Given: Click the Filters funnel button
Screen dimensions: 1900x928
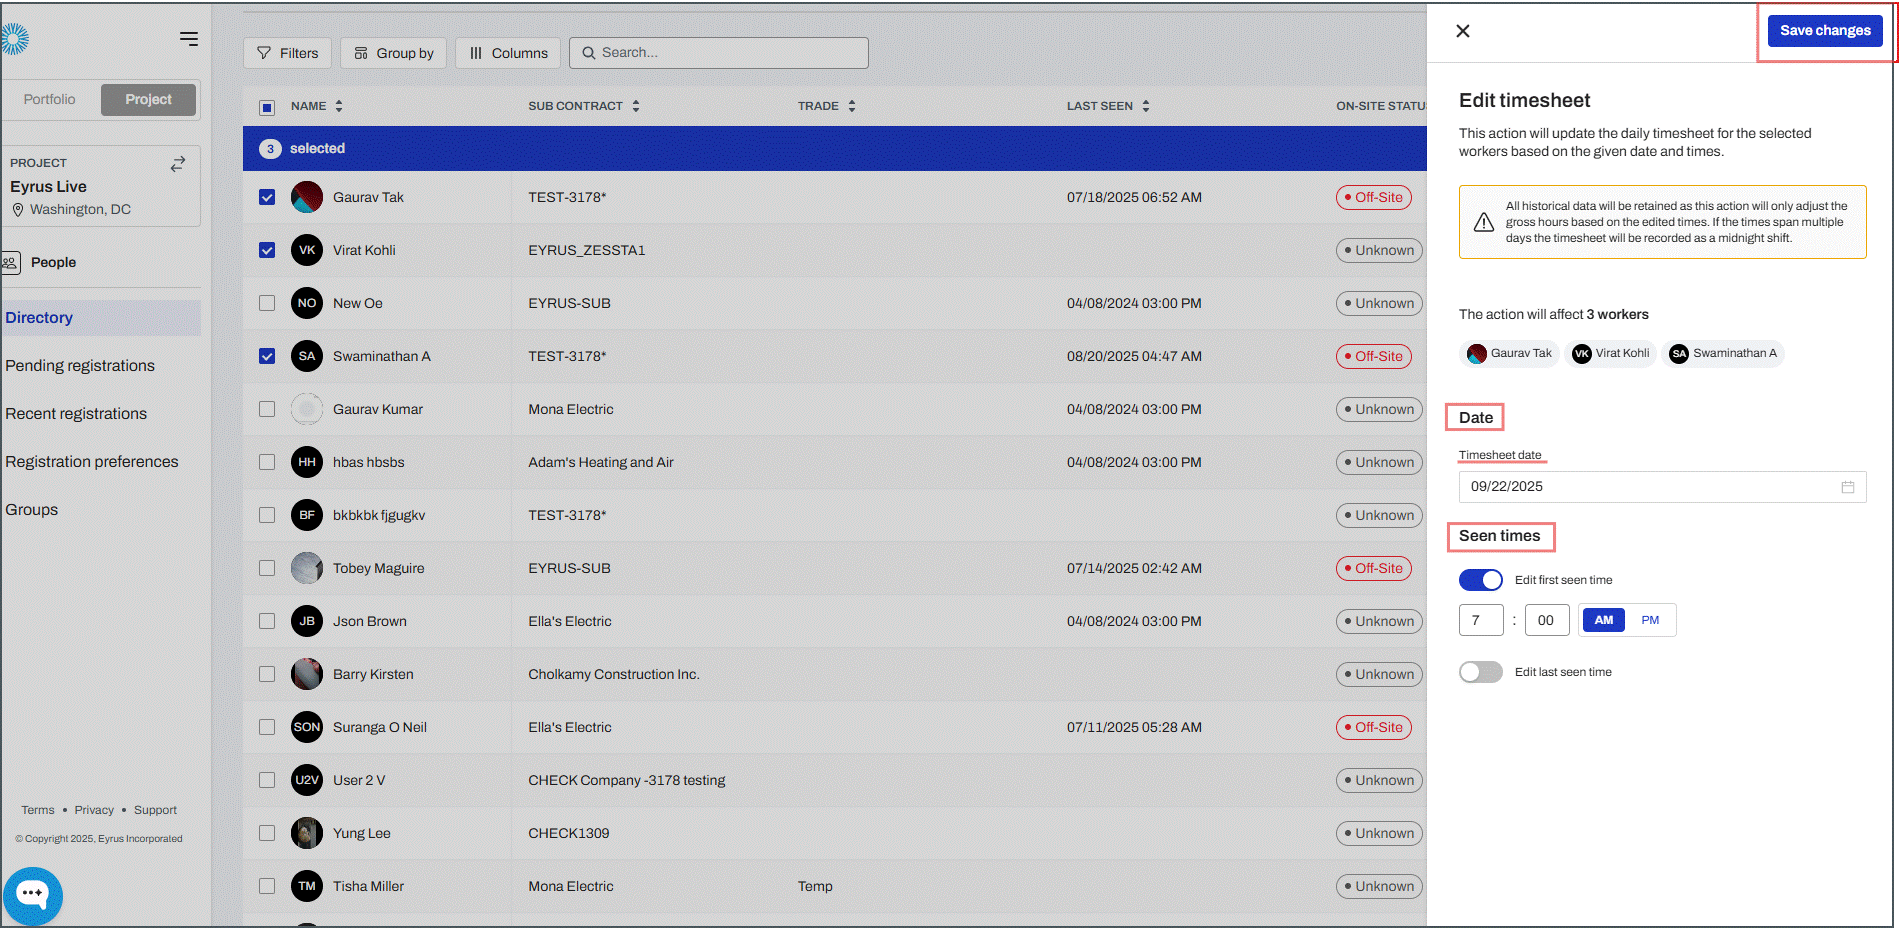Looking at the screenshot, I should point(287,53).
